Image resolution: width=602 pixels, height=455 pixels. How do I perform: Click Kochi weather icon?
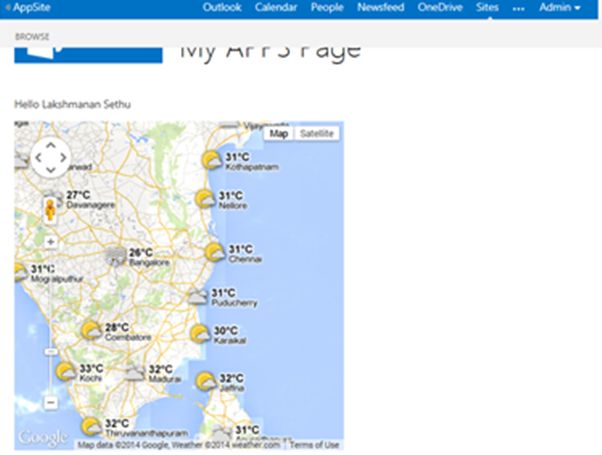(66, 372)
